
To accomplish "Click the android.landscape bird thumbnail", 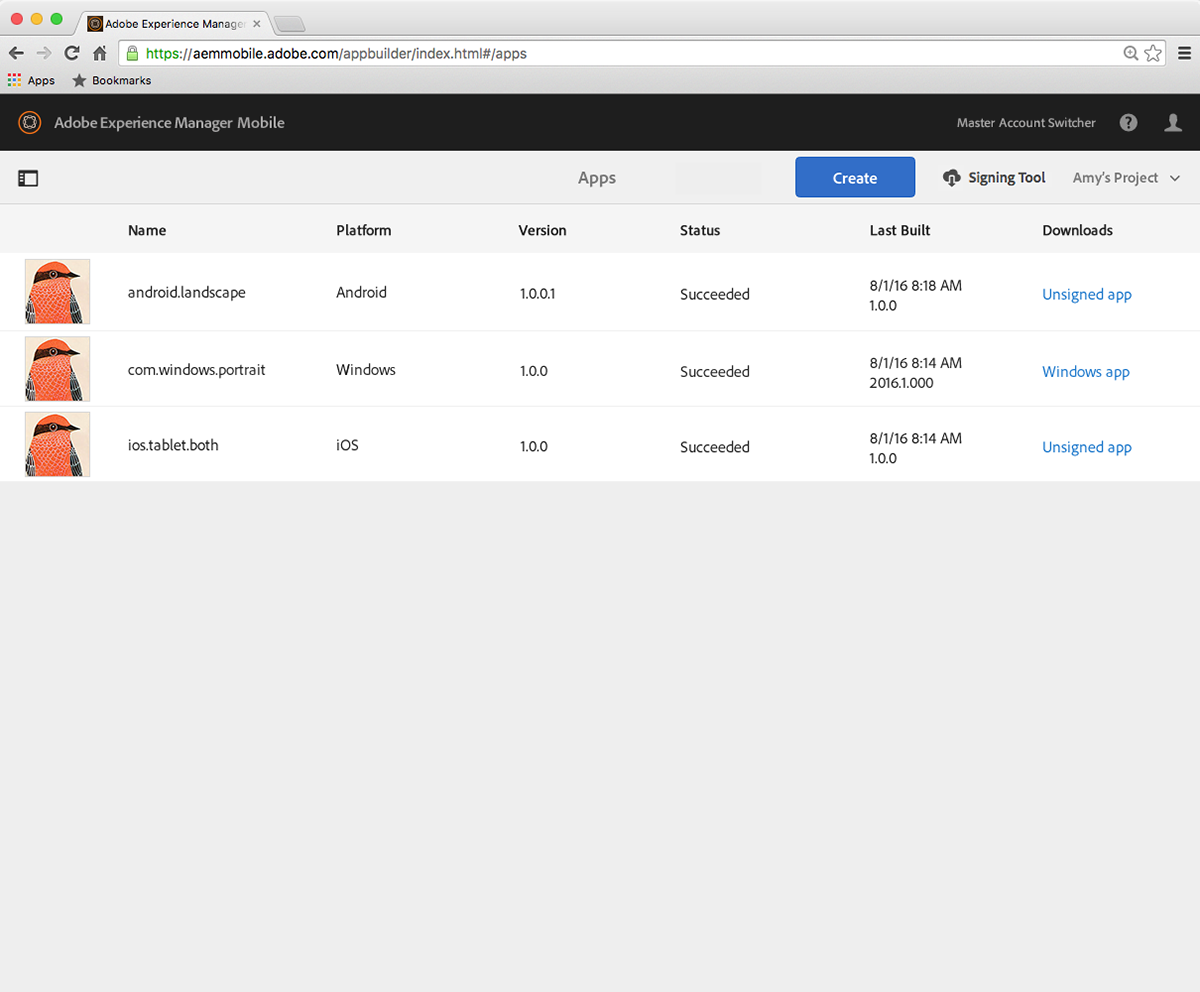I will (57, 292).
